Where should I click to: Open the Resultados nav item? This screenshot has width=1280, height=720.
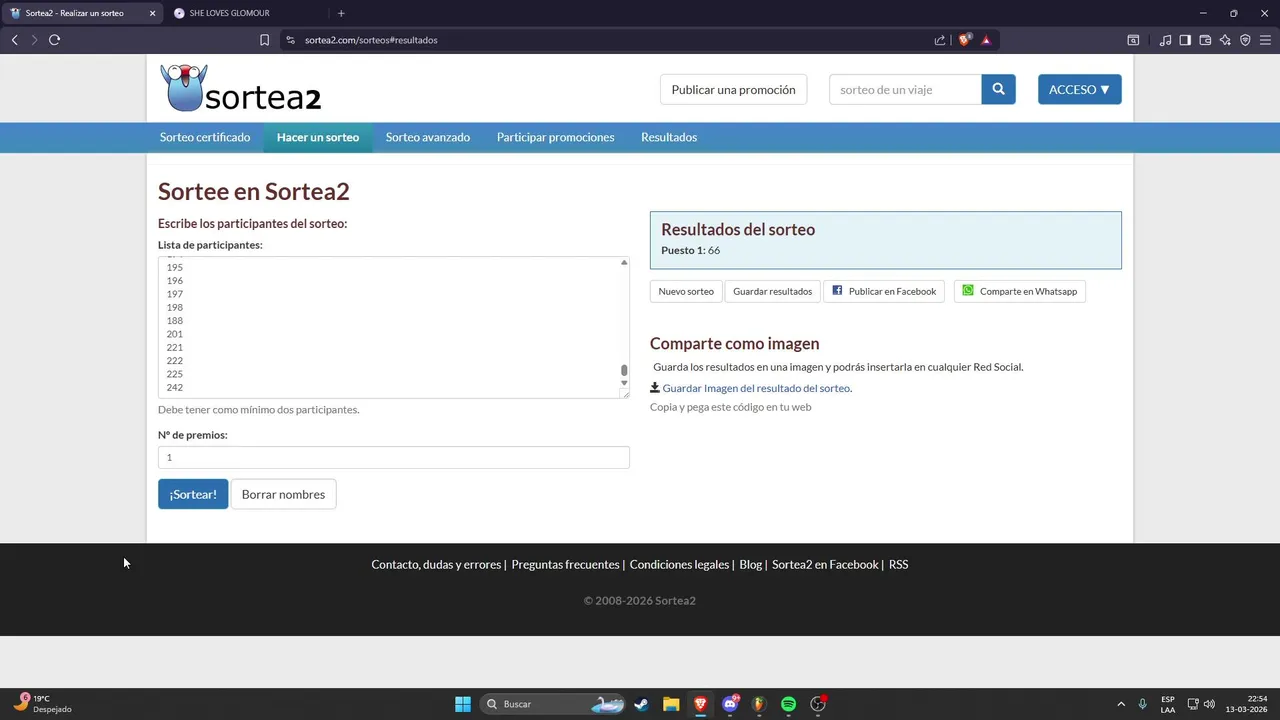pyautogui.click(x=669, y=137)
